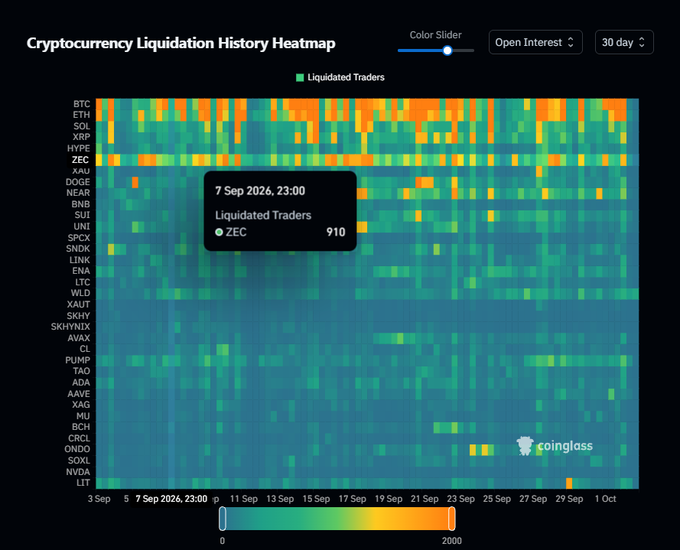Select the SPCX row label

[x=79, y=238]
